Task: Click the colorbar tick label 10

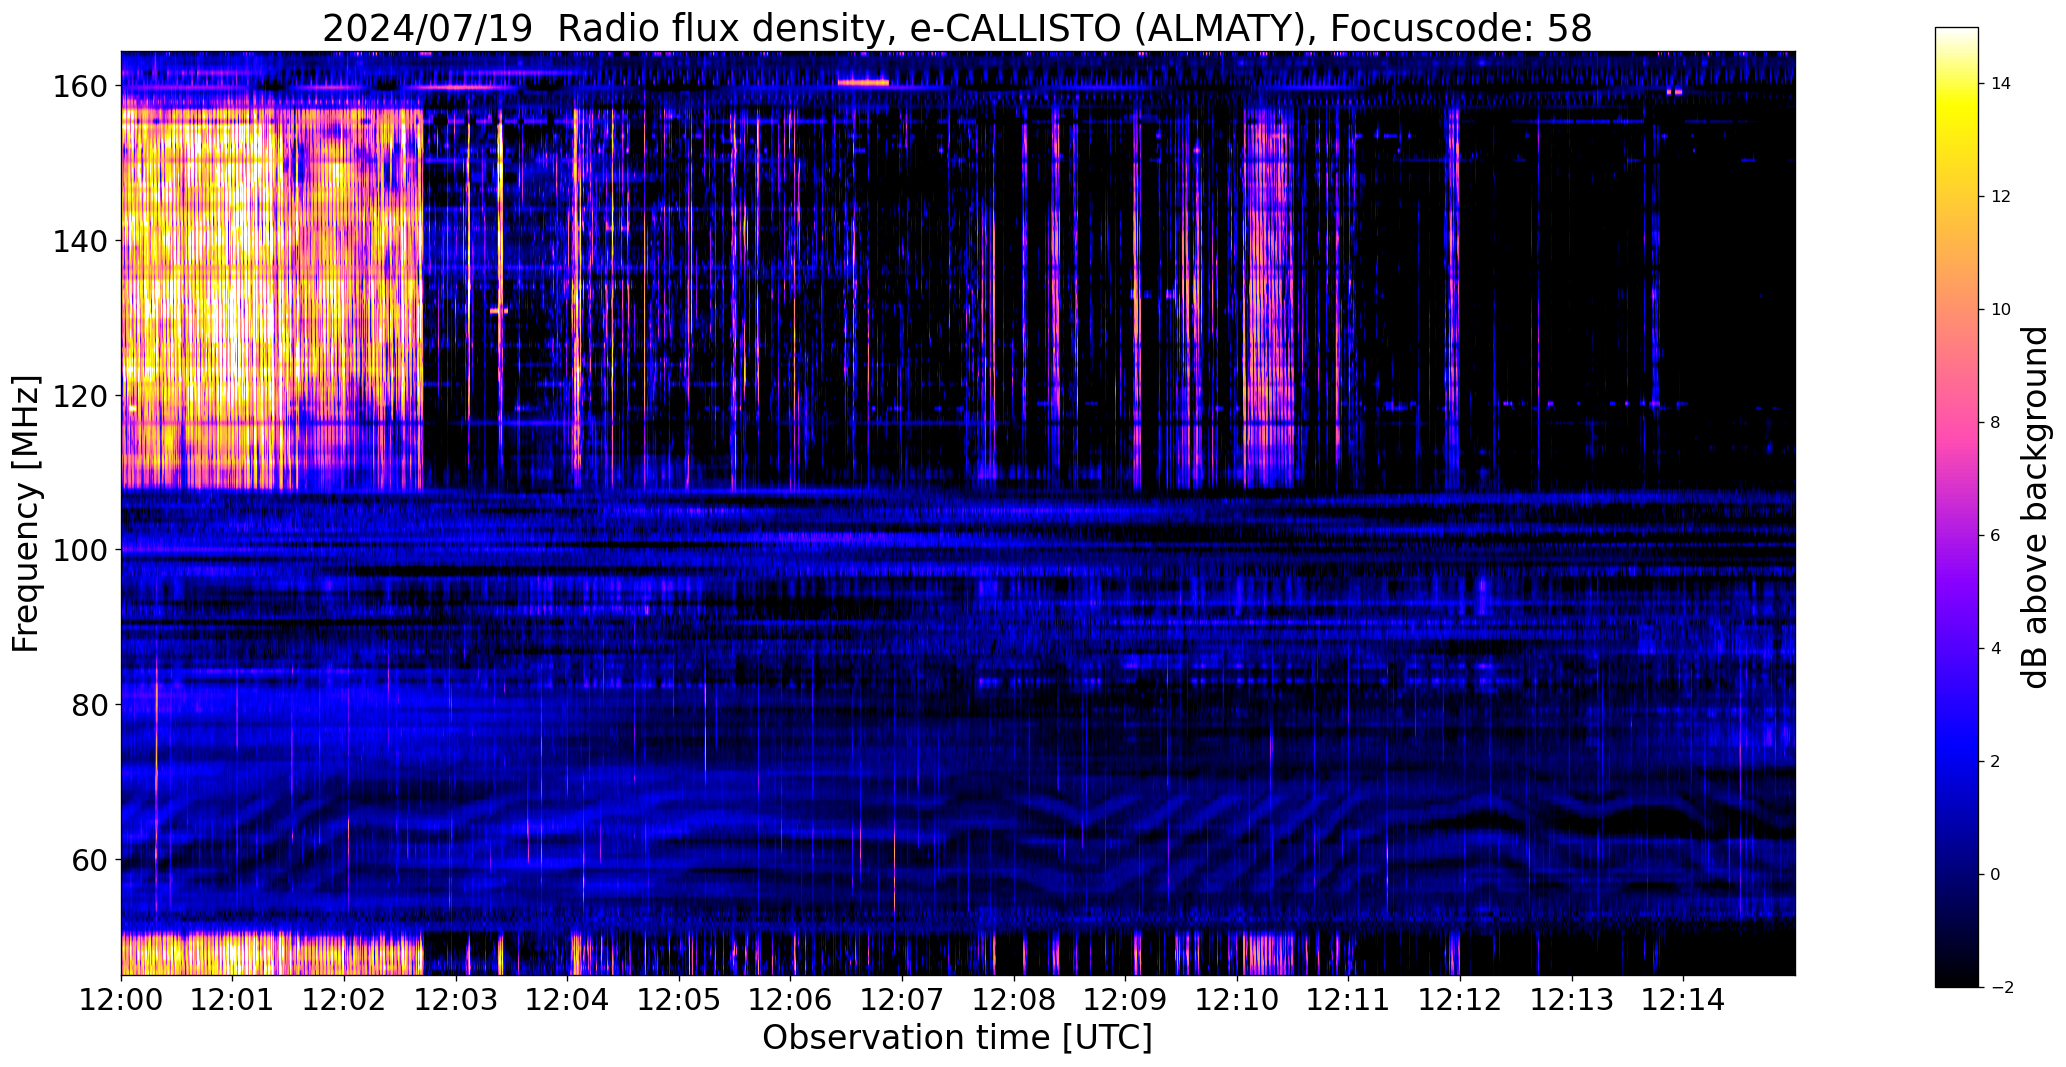Action: coord(2001,310)
